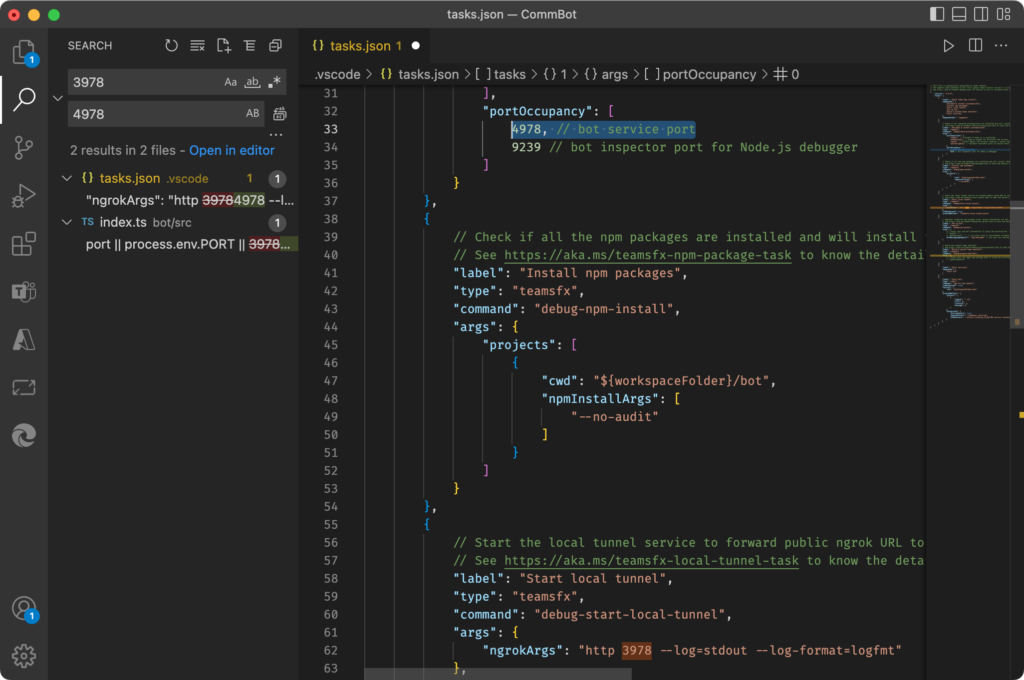Click the Open in editor link

coord(231,150)
